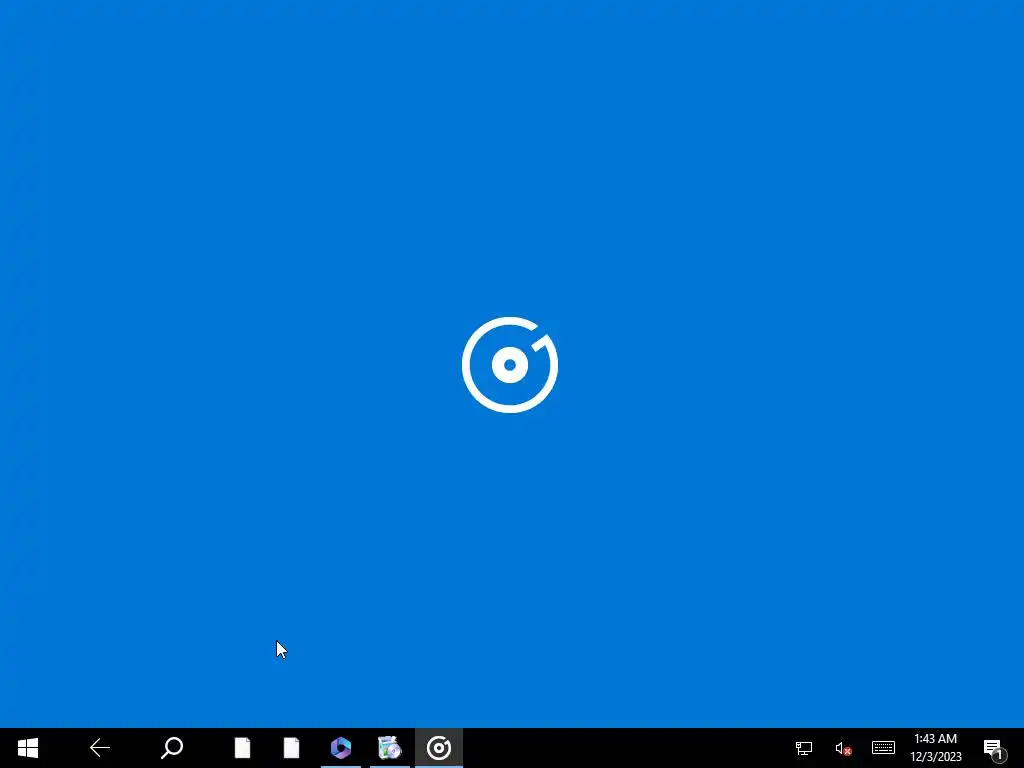Open the network status tray icon

(804, 748)
